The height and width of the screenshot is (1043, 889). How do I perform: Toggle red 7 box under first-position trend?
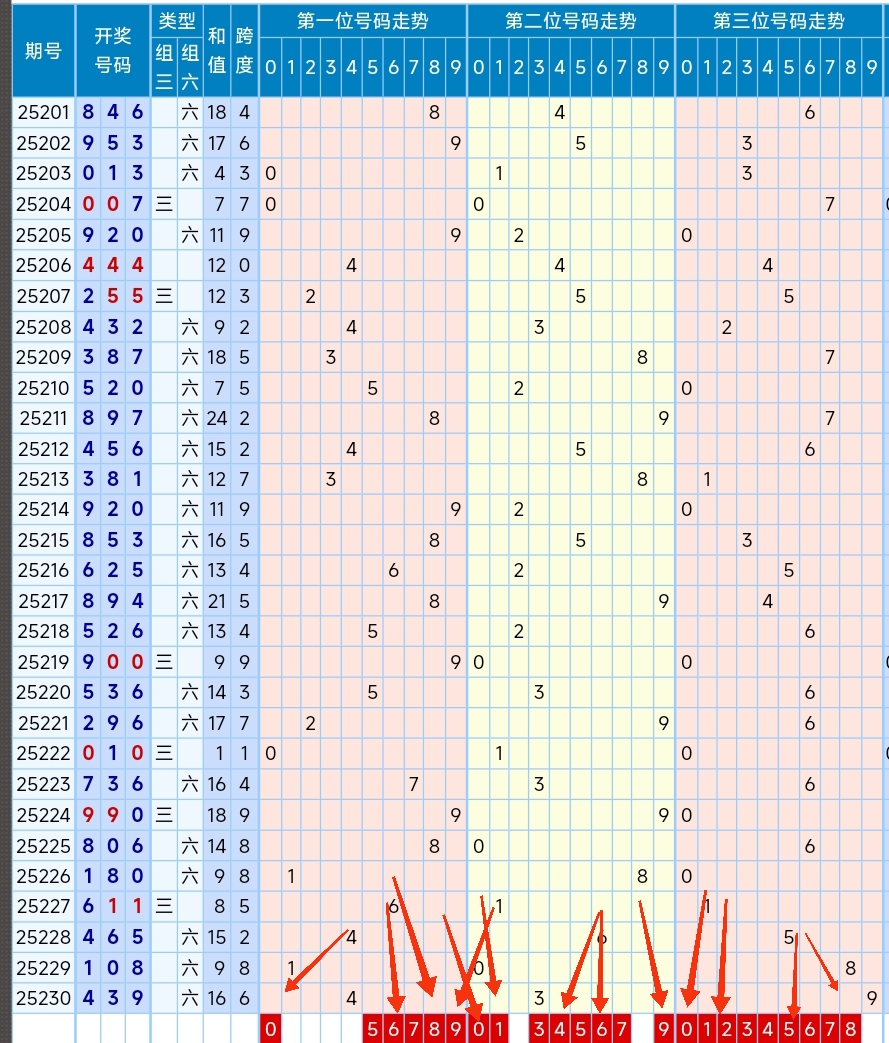tap(414, 1029)
